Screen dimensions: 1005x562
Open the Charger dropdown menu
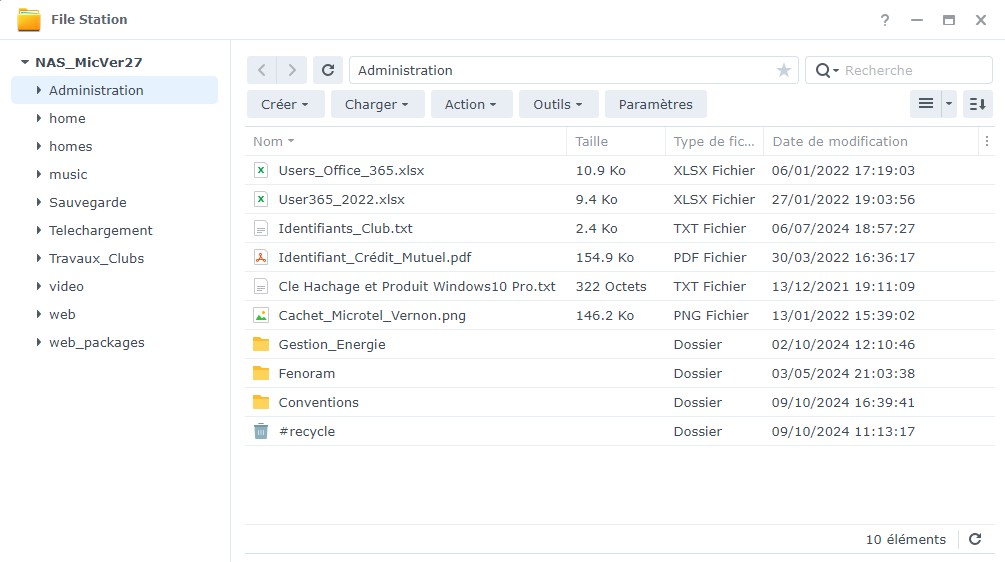click(x=377, y=104)
